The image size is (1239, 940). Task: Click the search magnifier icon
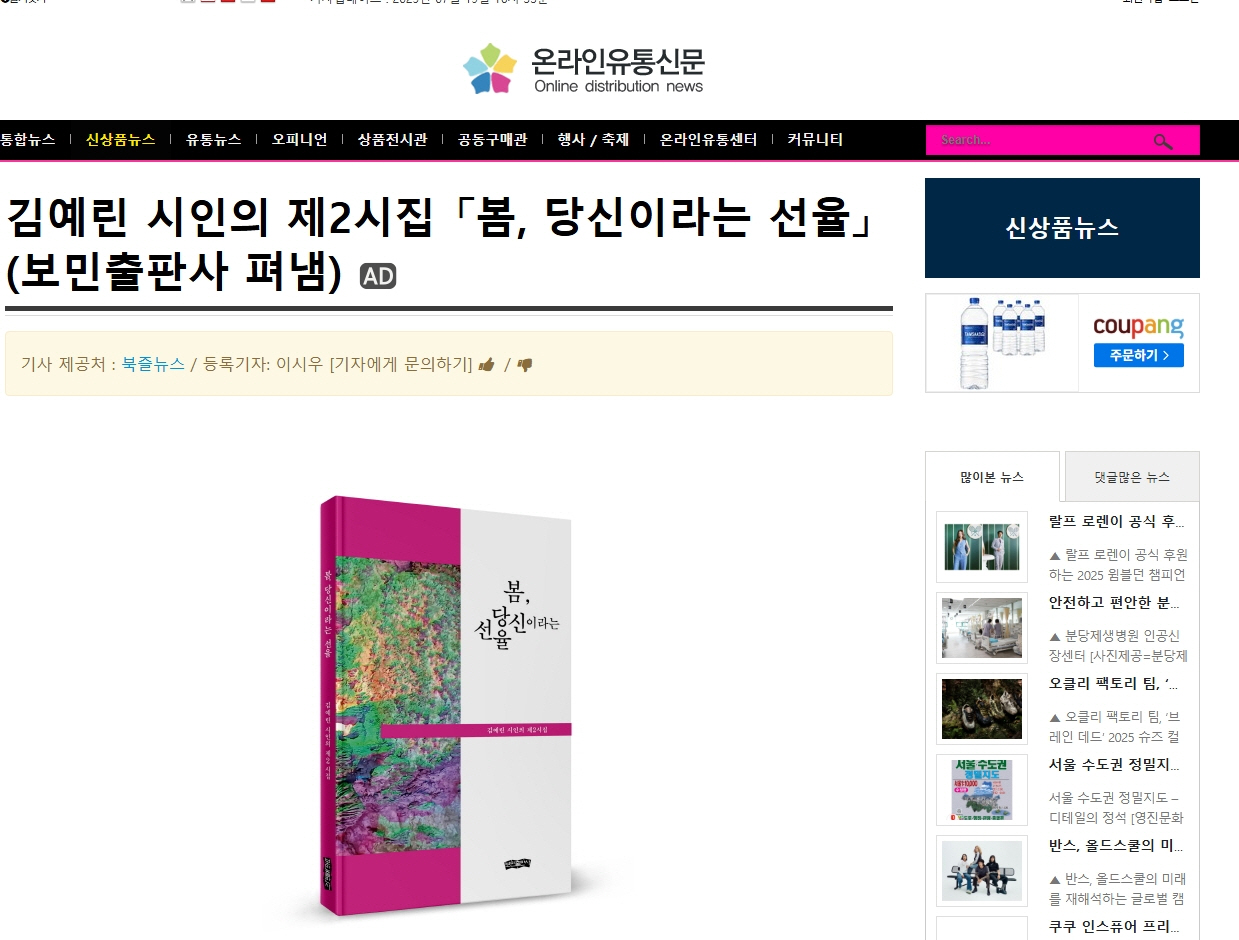[1163, 141]
